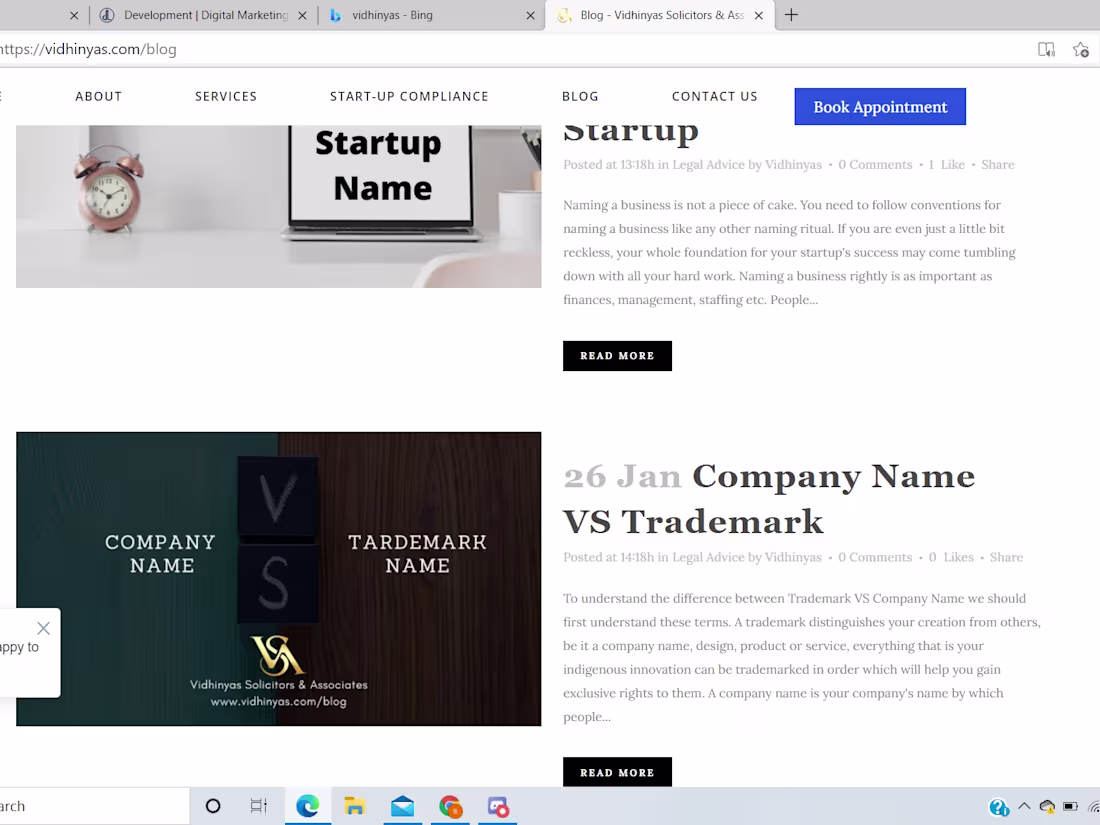
Task: Open the Services navigation menu
Action: pos(226,97)
